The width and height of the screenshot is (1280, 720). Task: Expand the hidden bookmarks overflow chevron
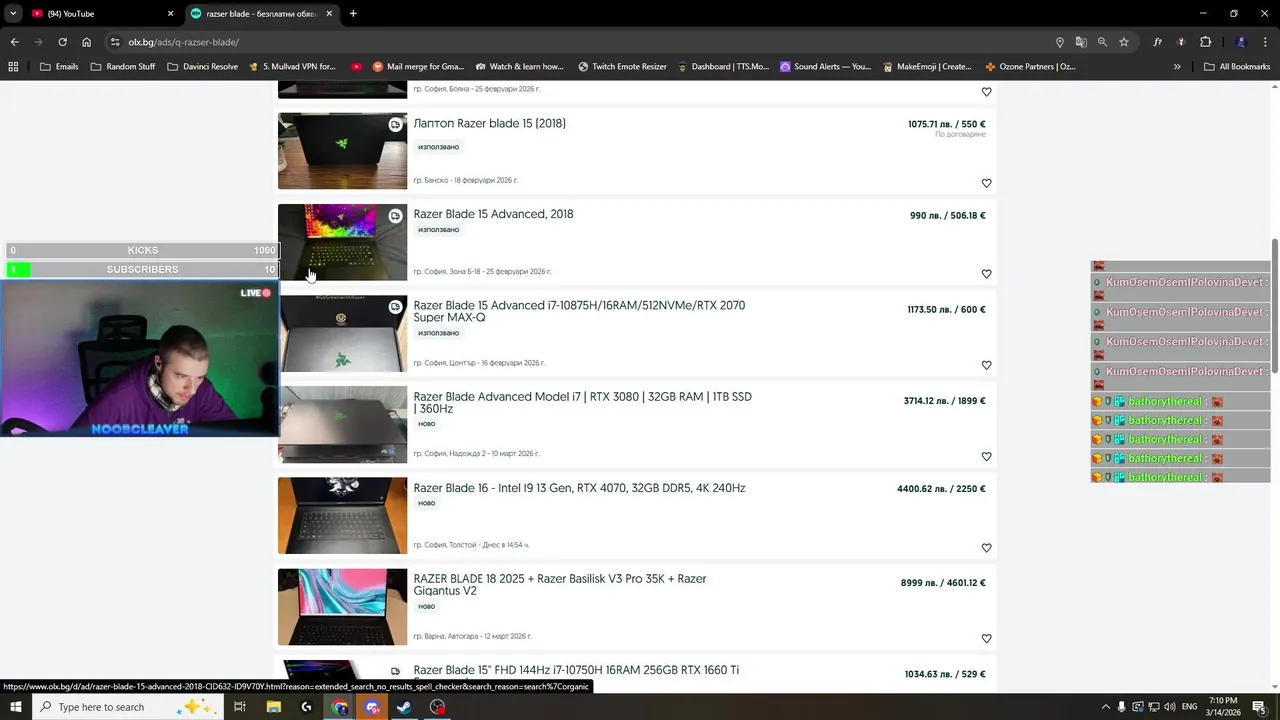pyautogui.click(x=1177, y=67)
